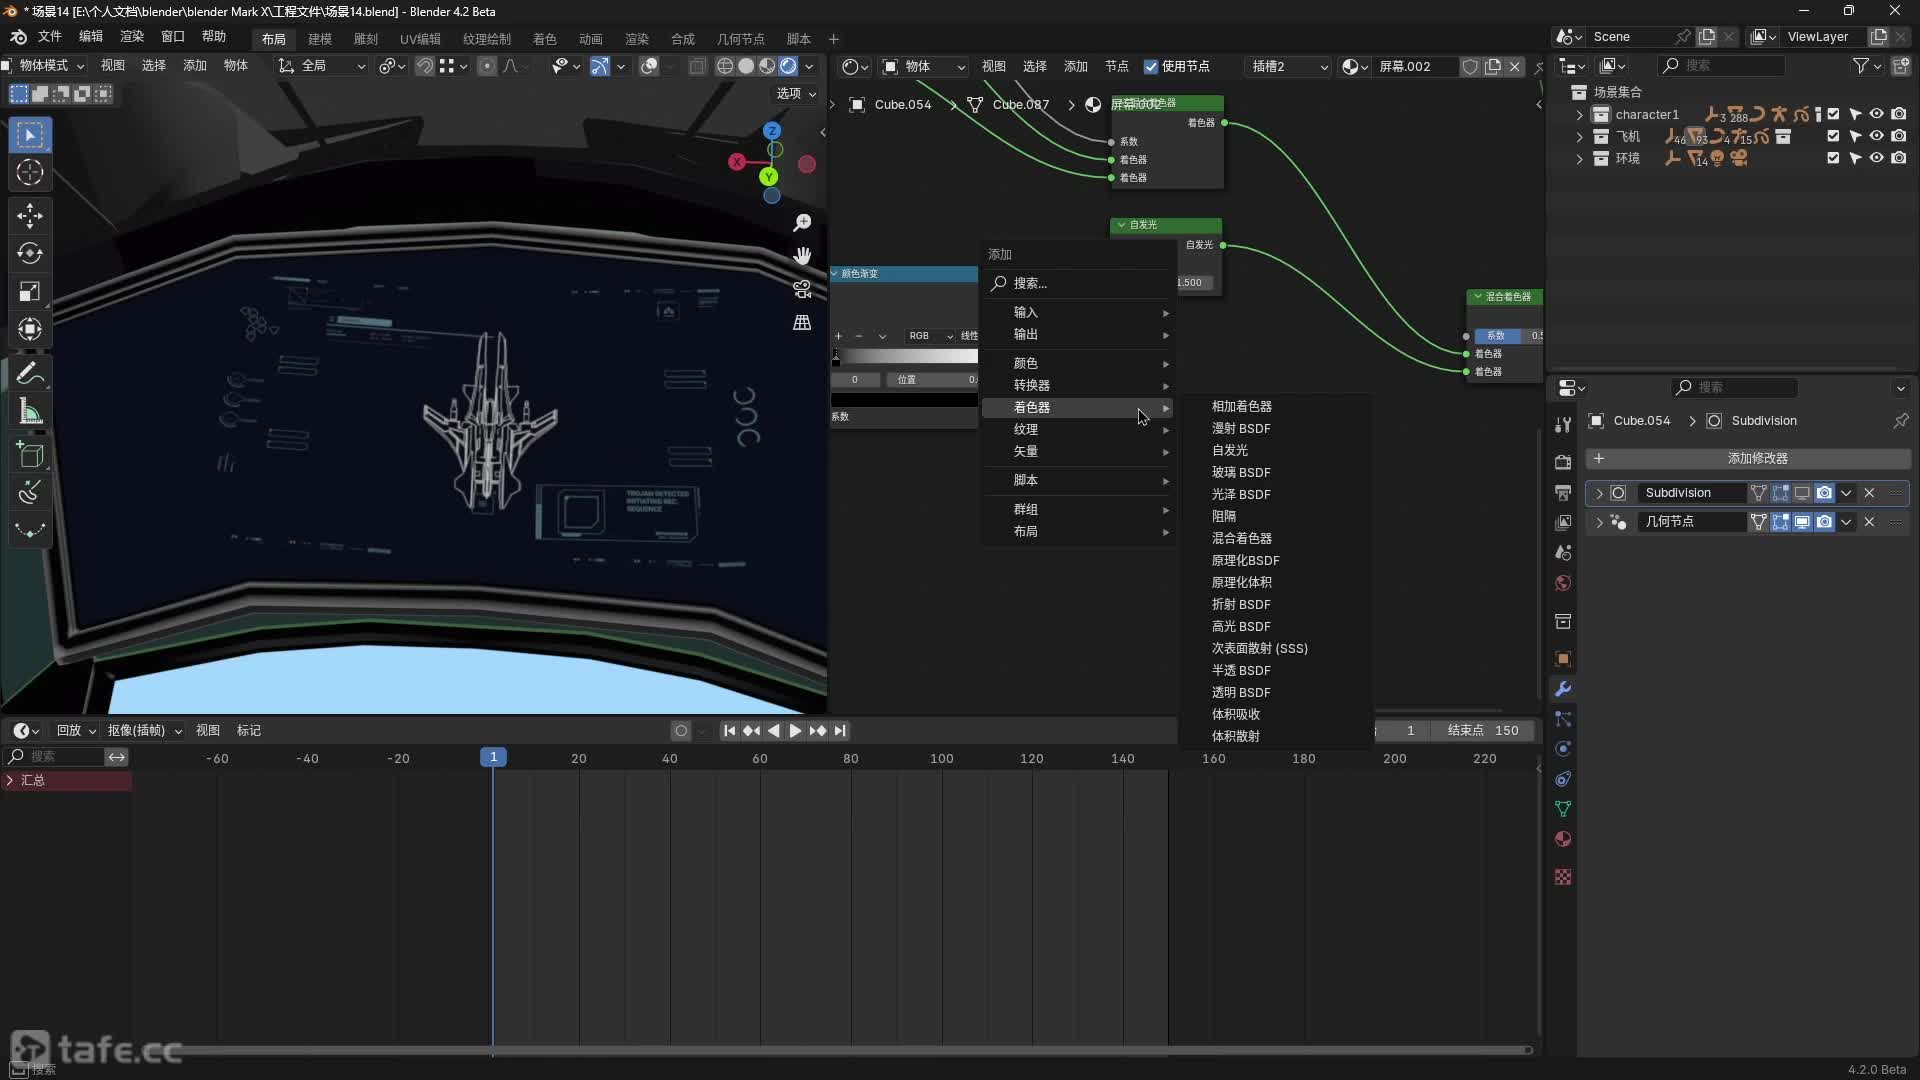Open the Tool properties tab

(1563, 425)
